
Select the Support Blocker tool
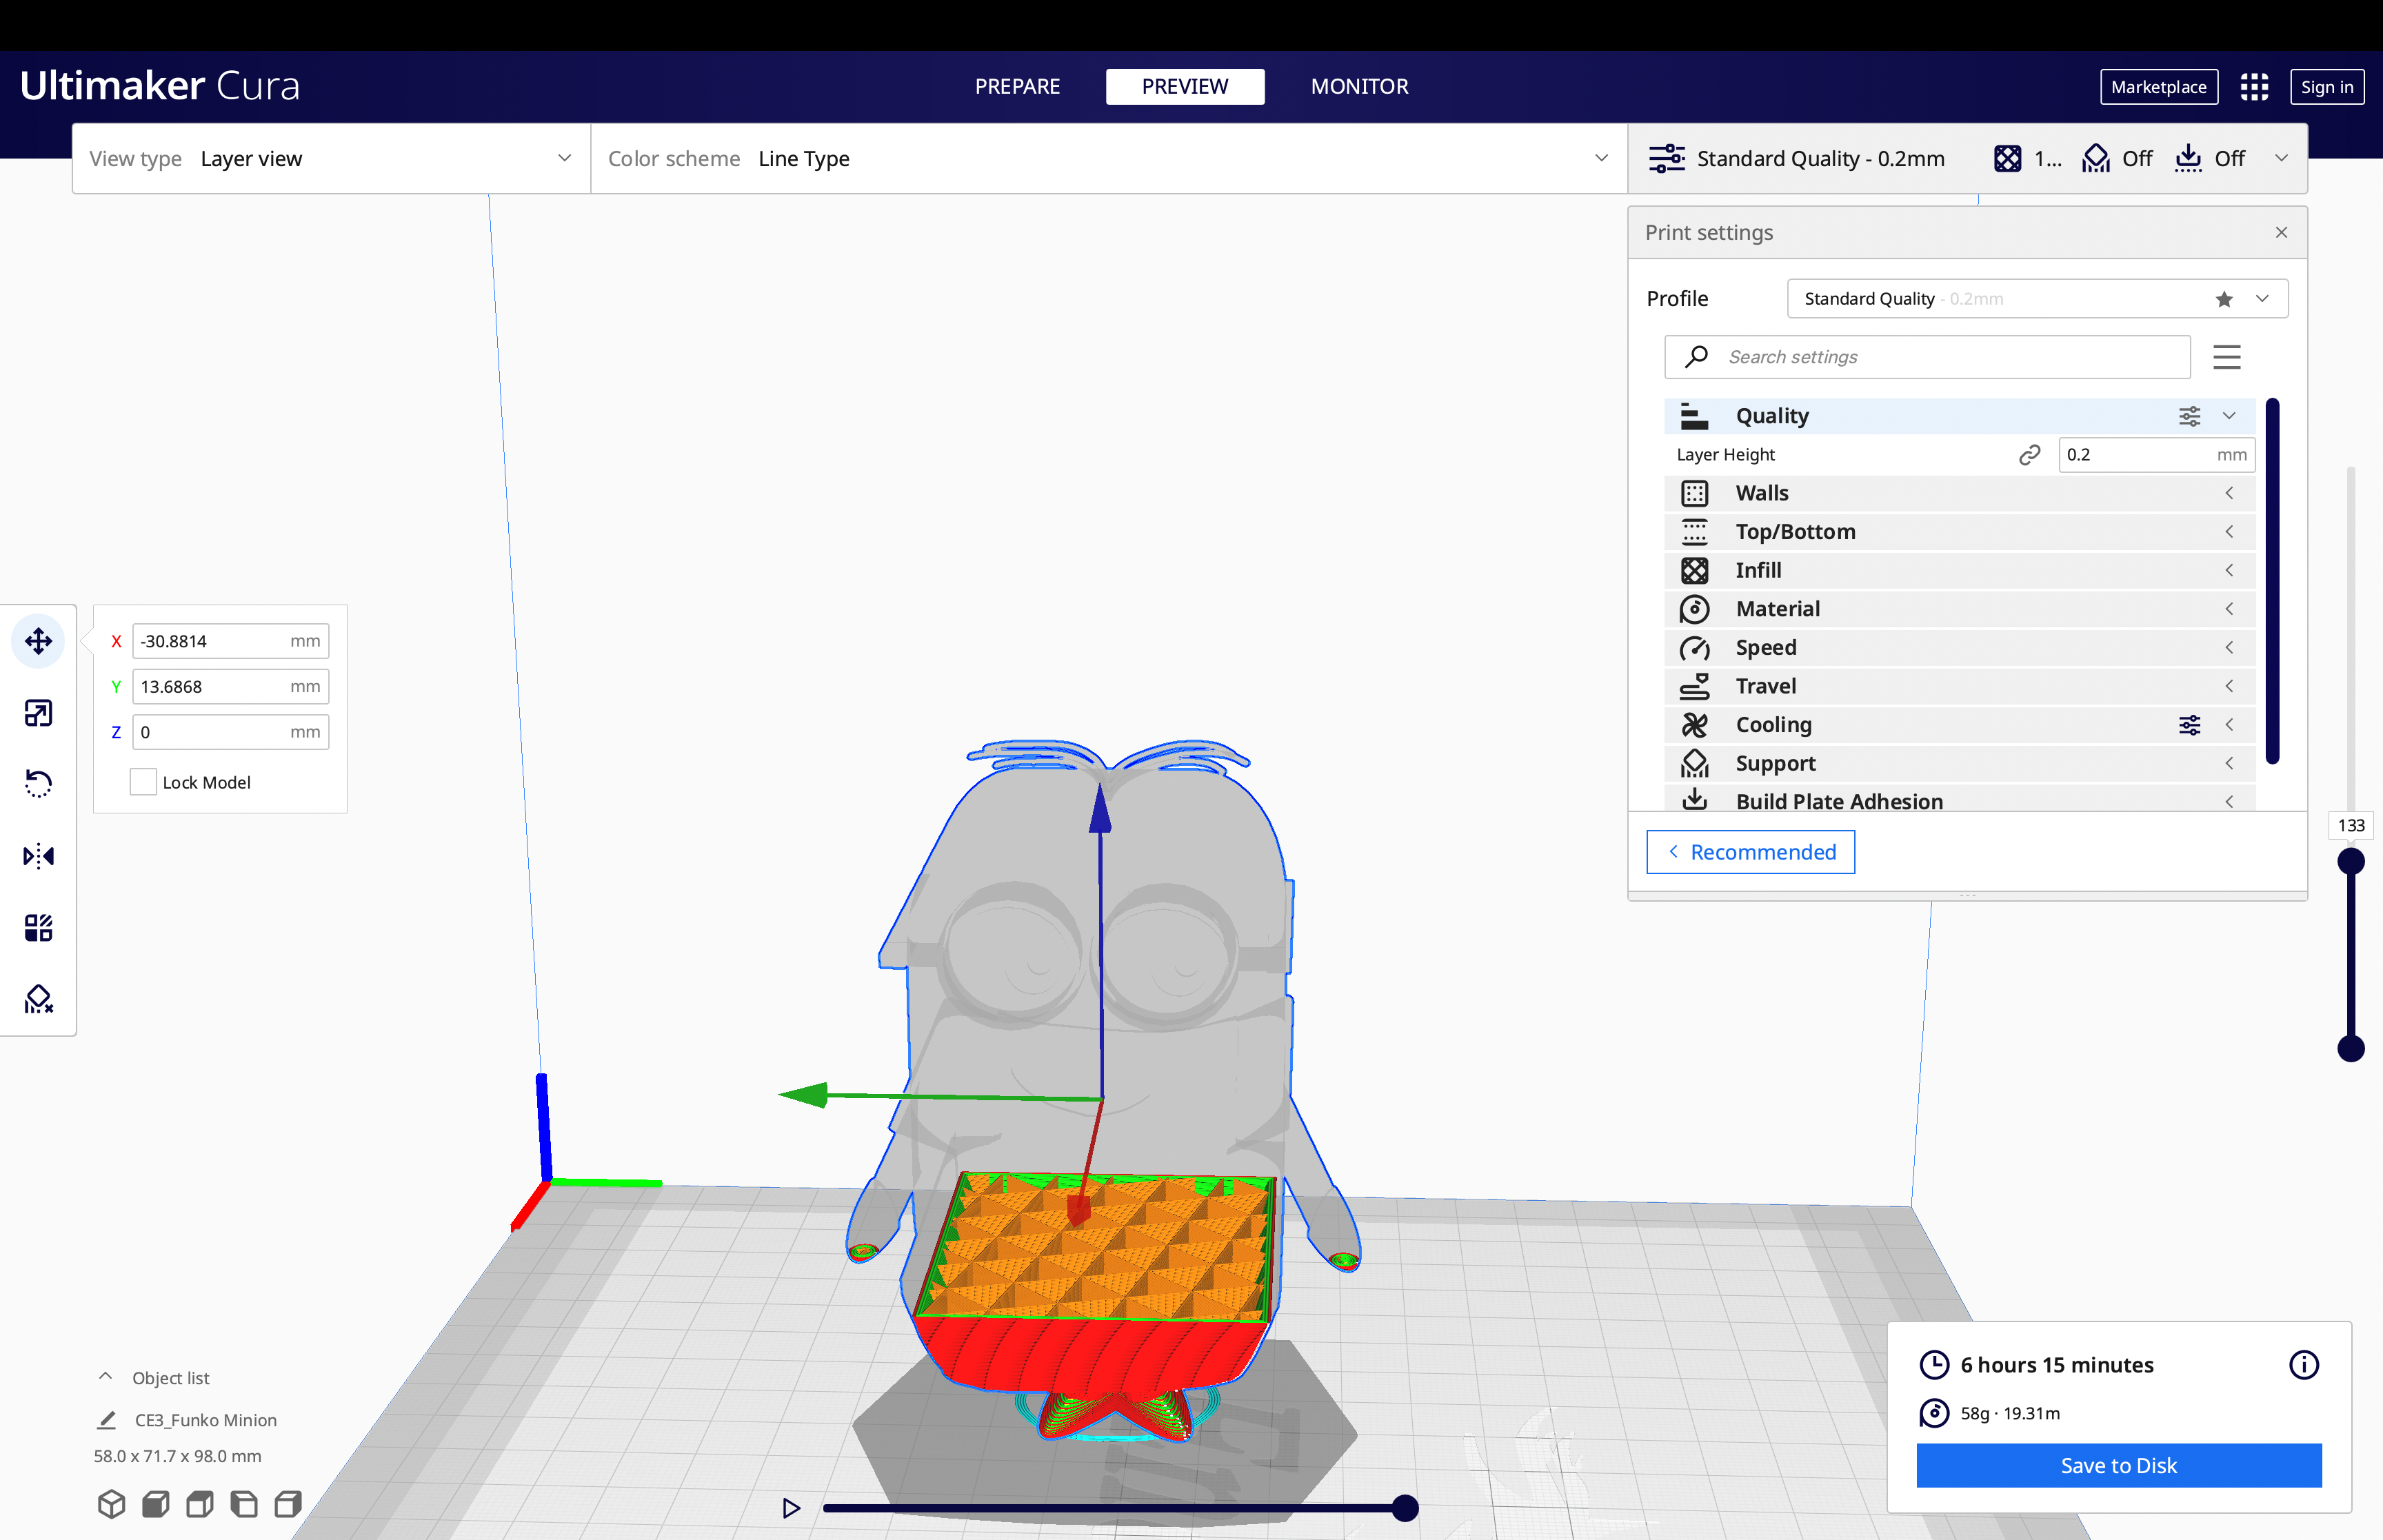click(x=38, y=999)
